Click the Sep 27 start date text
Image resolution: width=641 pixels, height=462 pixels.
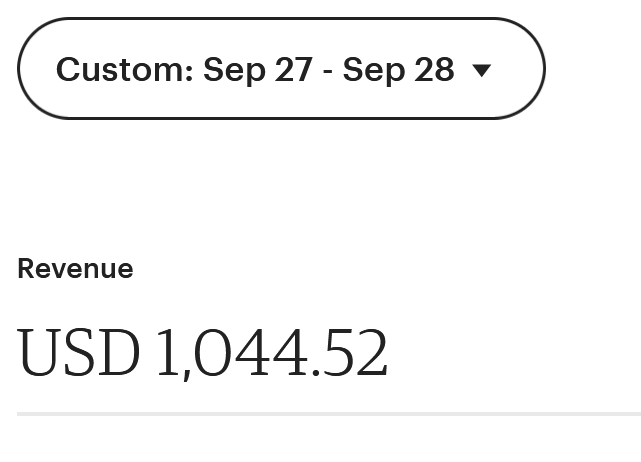pos(257,69)
